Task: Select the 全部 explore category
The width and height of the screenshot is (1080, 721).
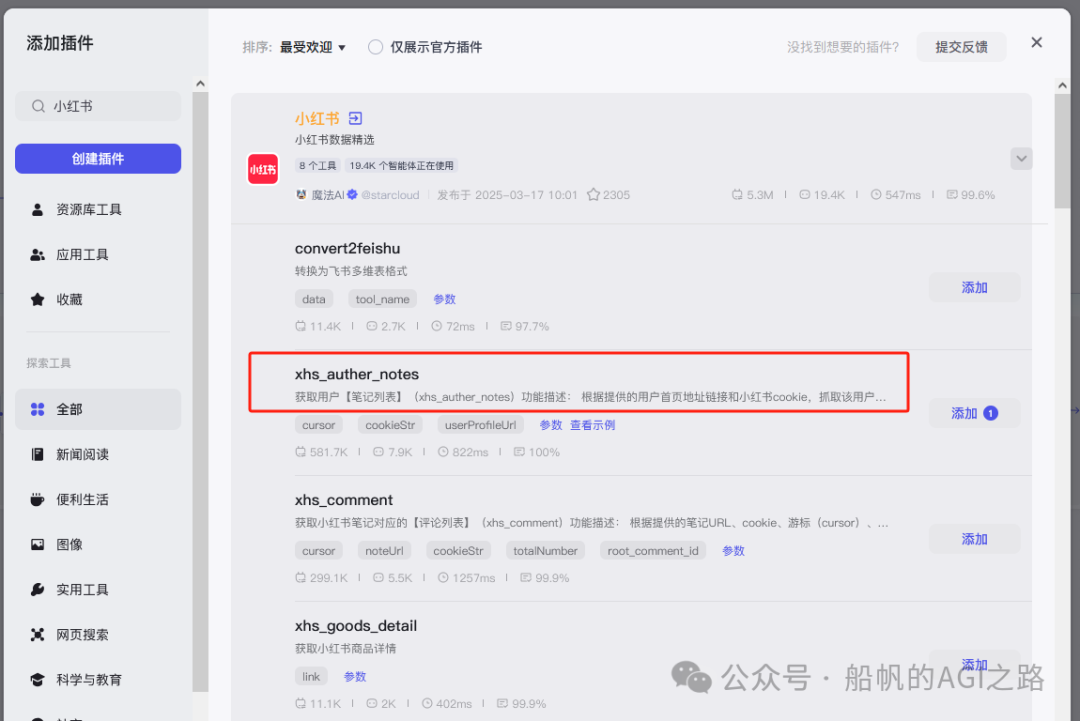Action: (x=98, y=409)
